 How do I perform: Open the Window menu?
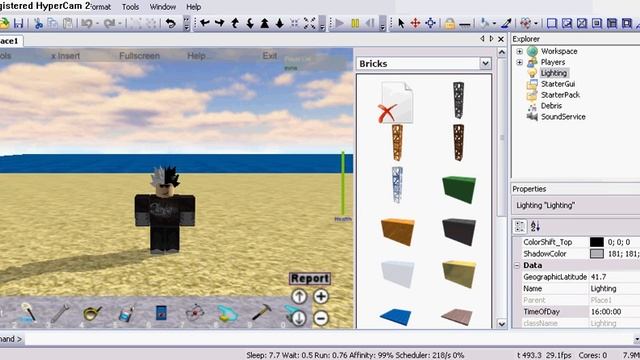click(x=162, y=7)
